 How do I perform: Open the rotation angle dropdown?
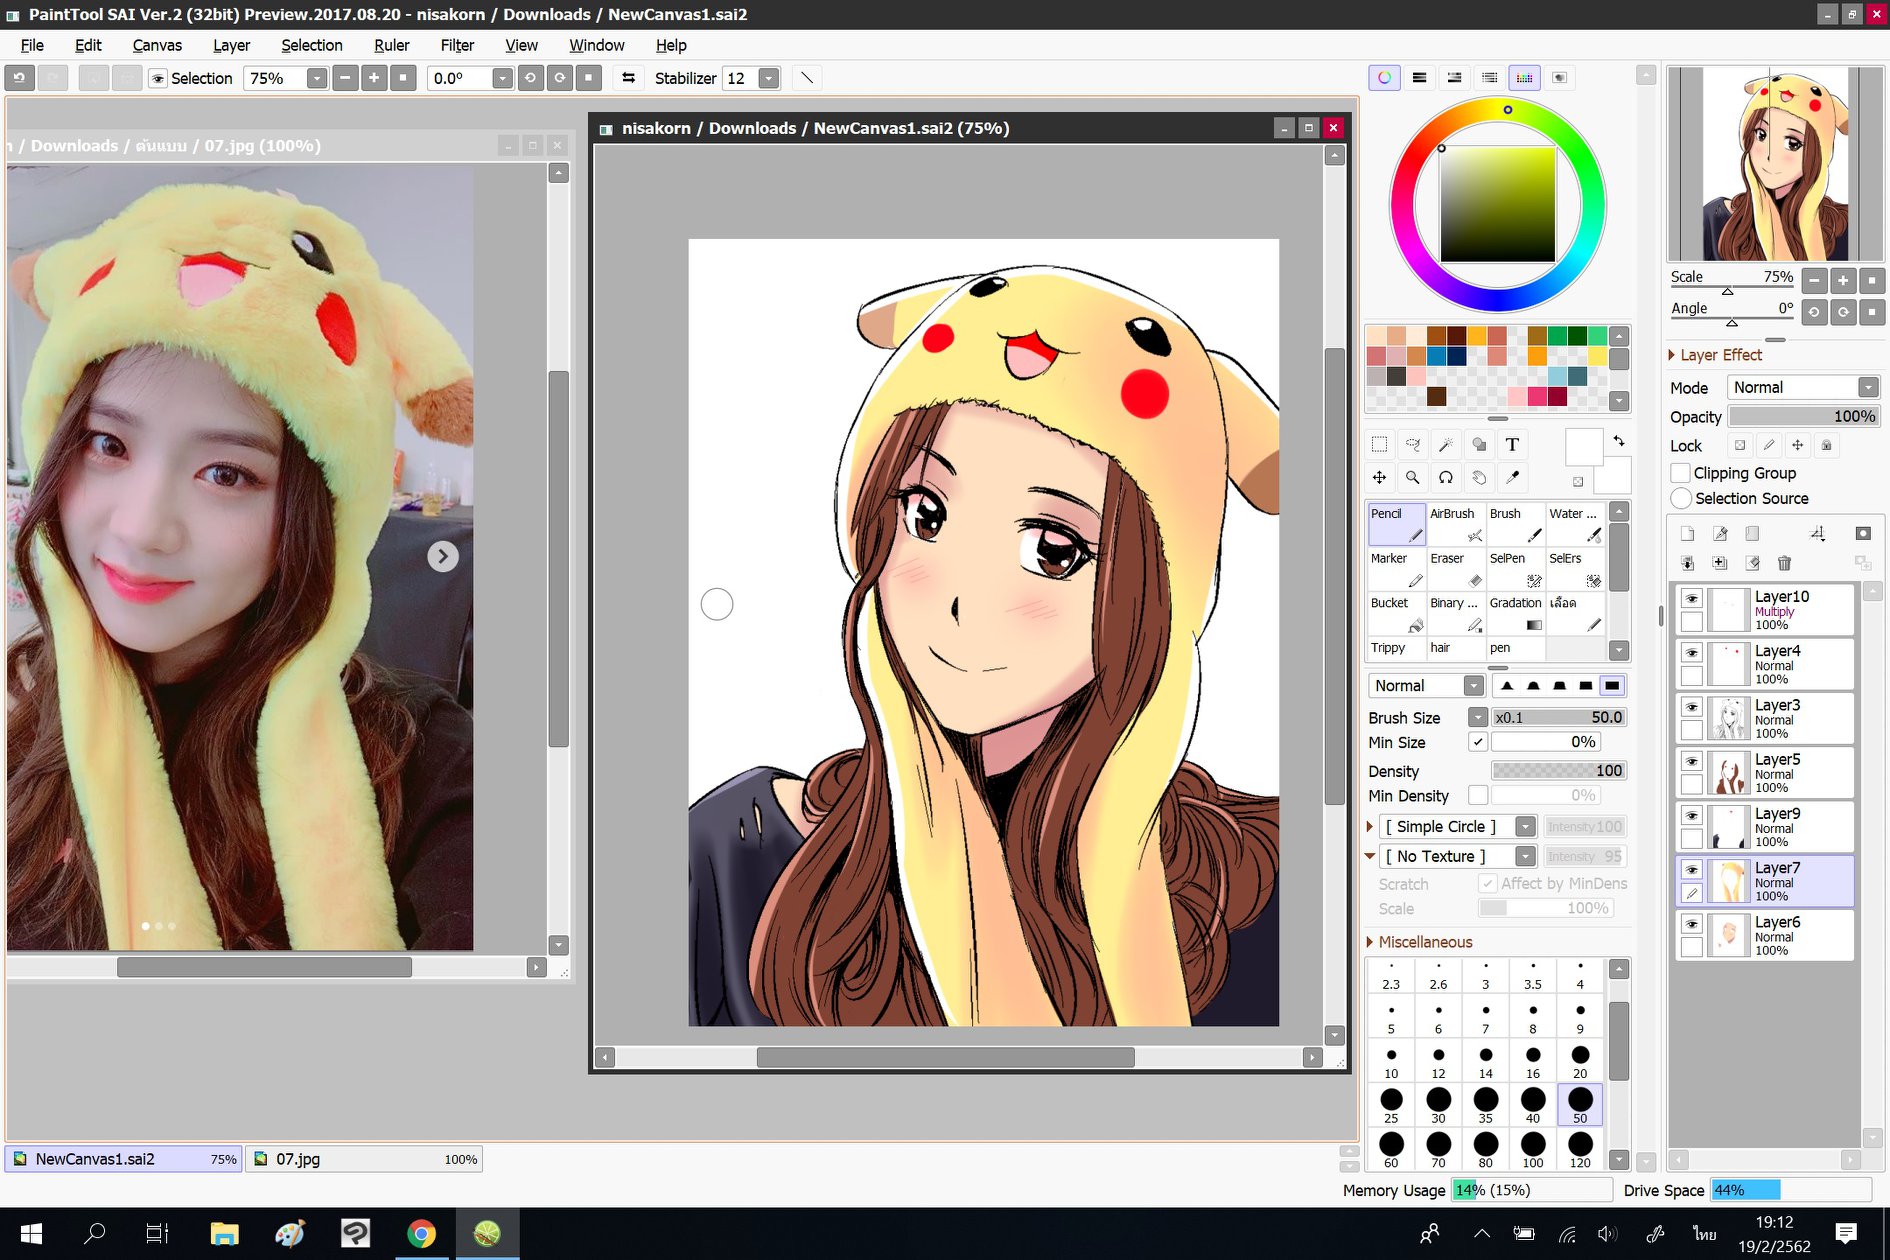click(502, 78)
